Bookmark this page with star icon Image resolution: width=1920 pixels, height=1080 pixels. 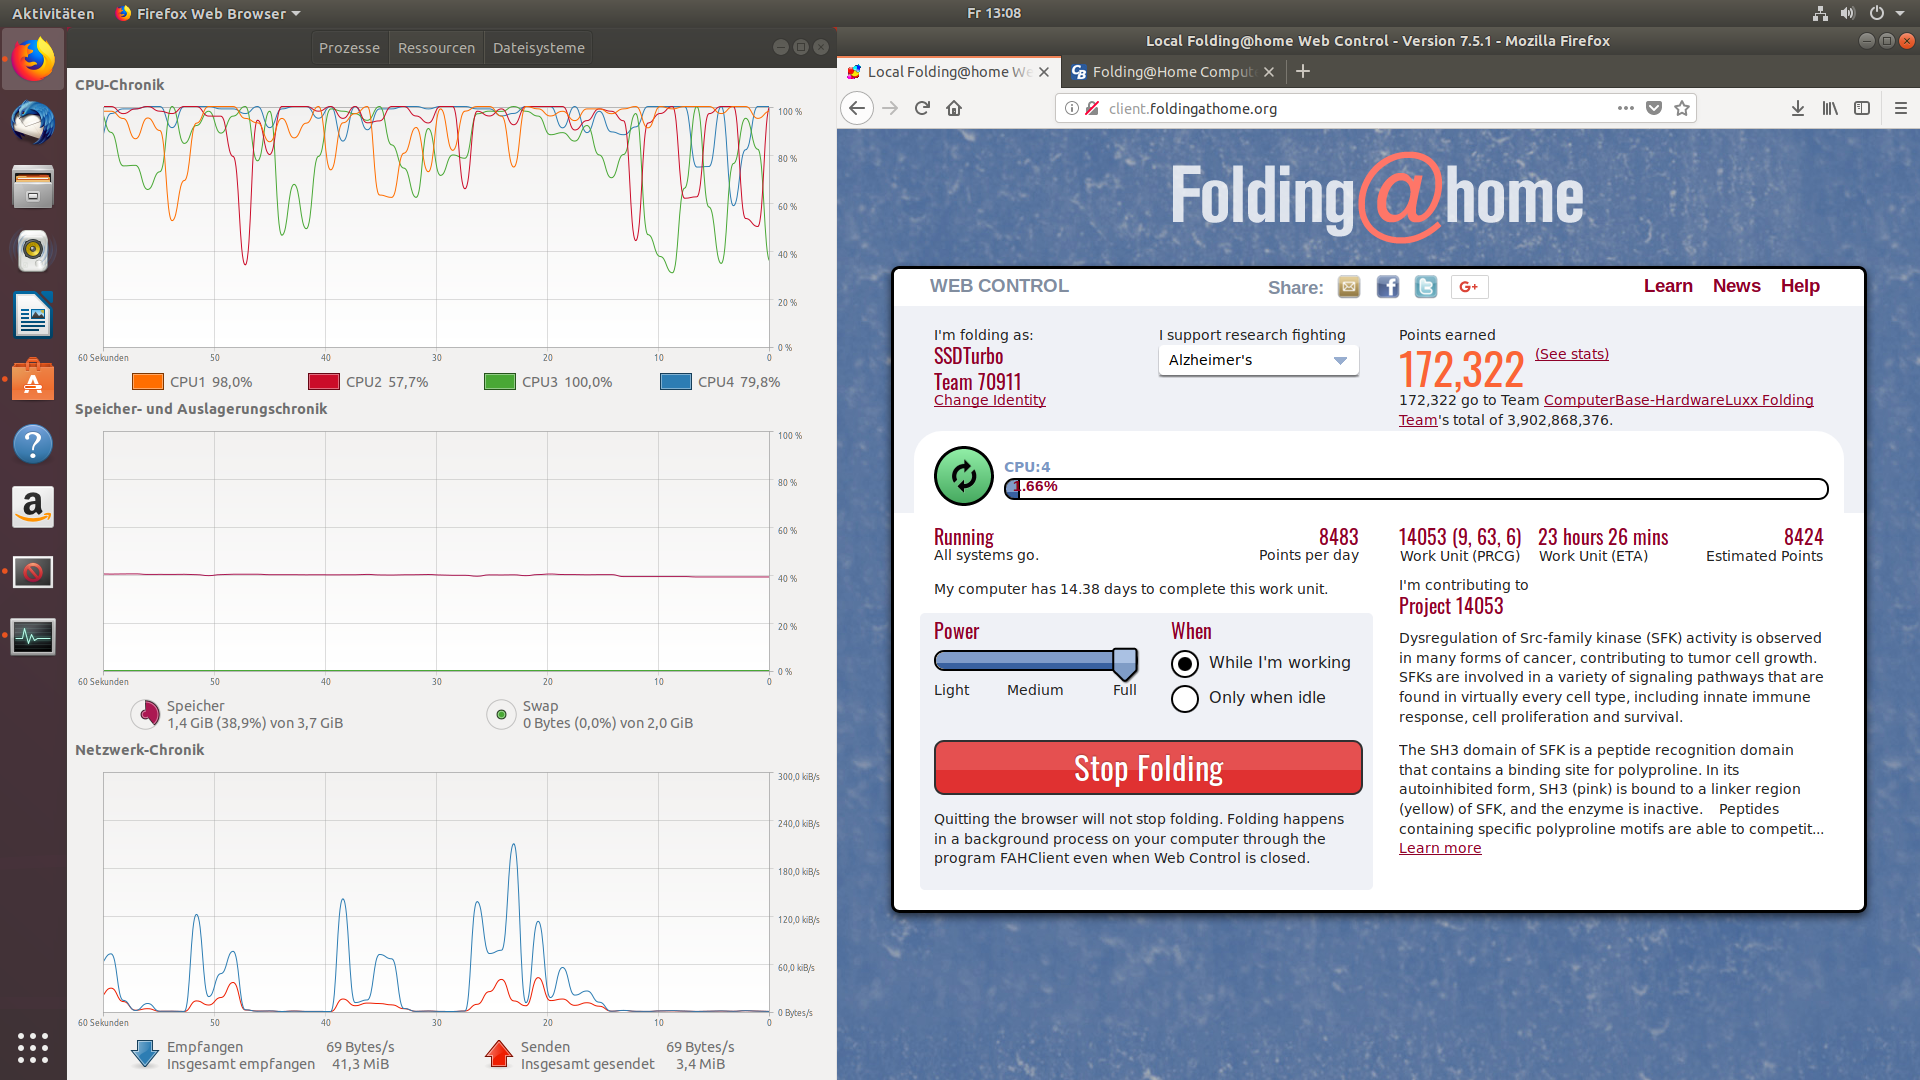click(1682, 108)
